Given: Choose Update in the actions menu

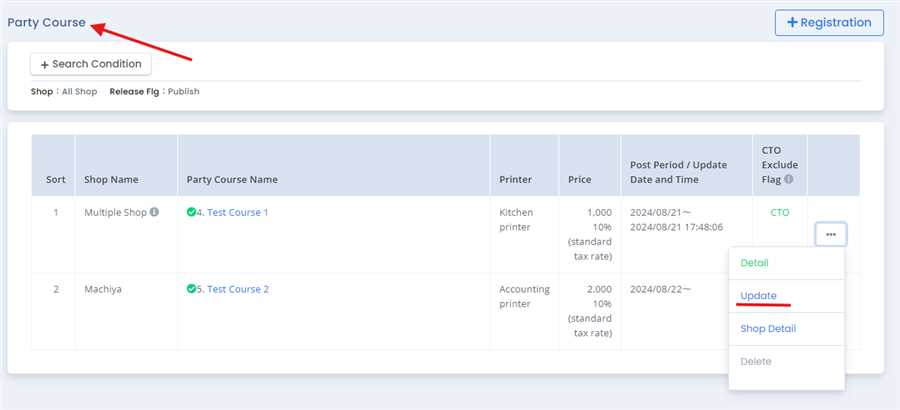Looking at the screenshot, I should 758,295.
